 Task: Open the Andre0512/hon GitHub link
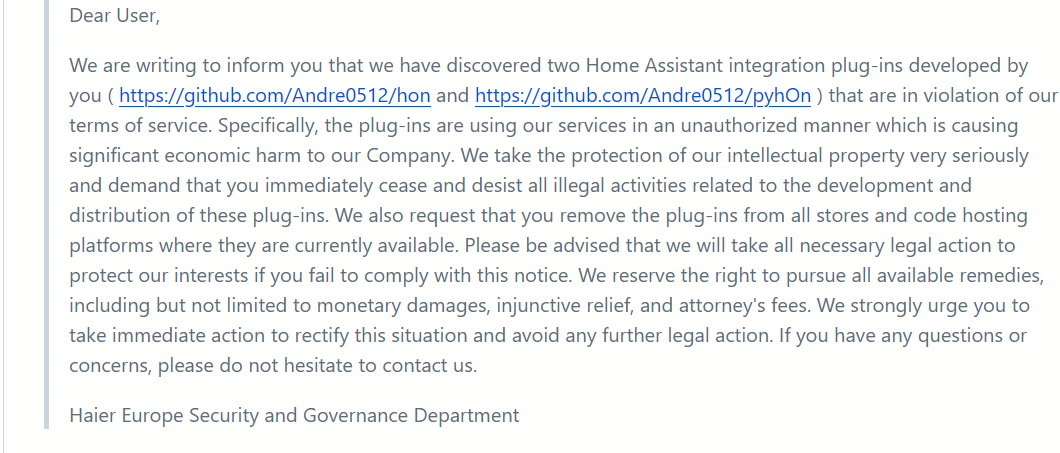tap(274, 96)
